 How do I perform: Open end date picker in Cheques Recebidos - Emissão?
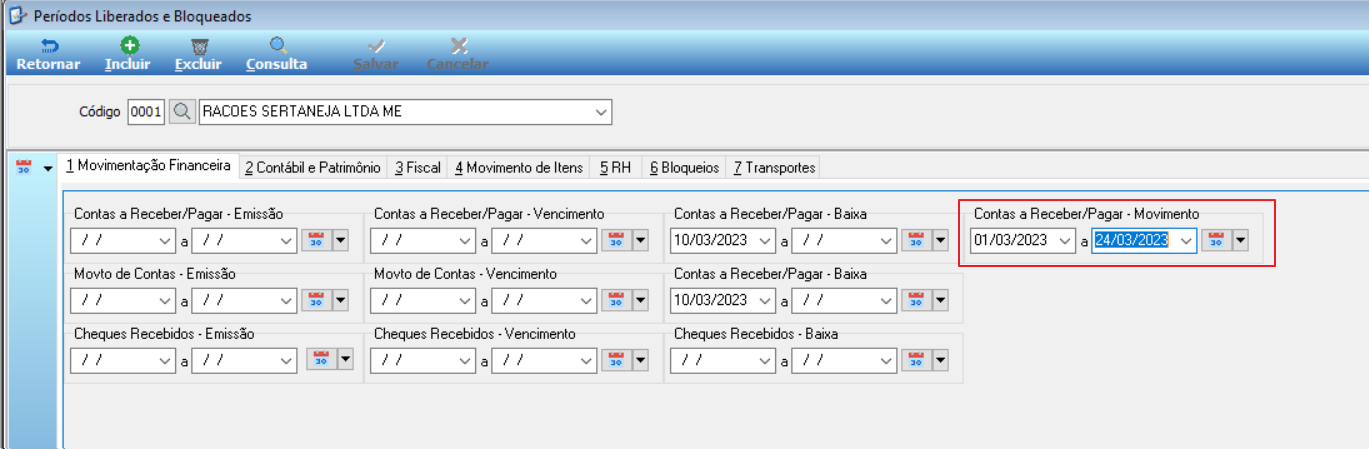287,360
